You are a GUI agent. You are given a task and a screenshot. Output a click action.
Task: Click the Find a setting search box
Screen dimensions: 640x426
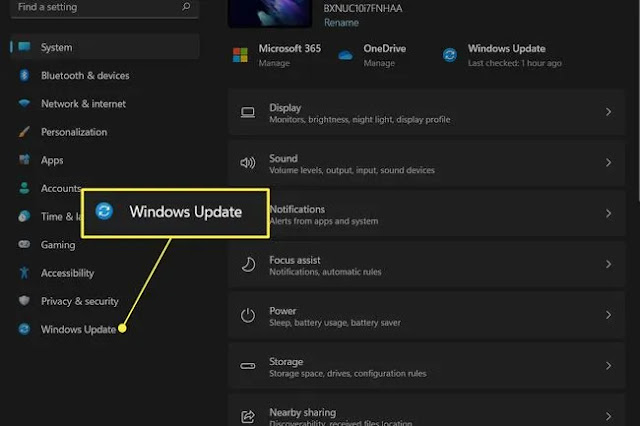tap(105, 7)
